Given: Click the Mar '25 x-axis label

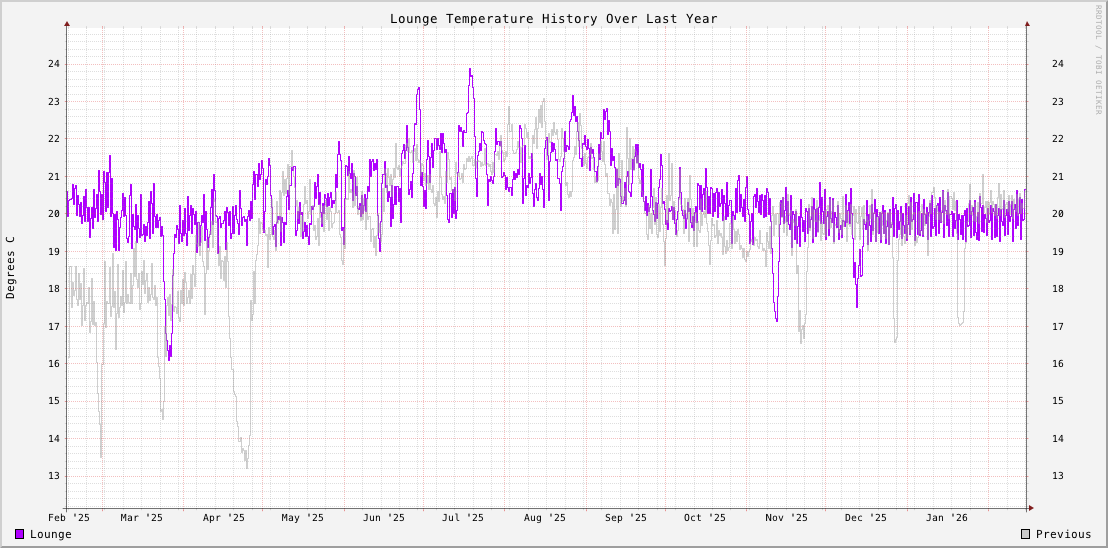Looking at the screenshot, I should click(141, 518).
